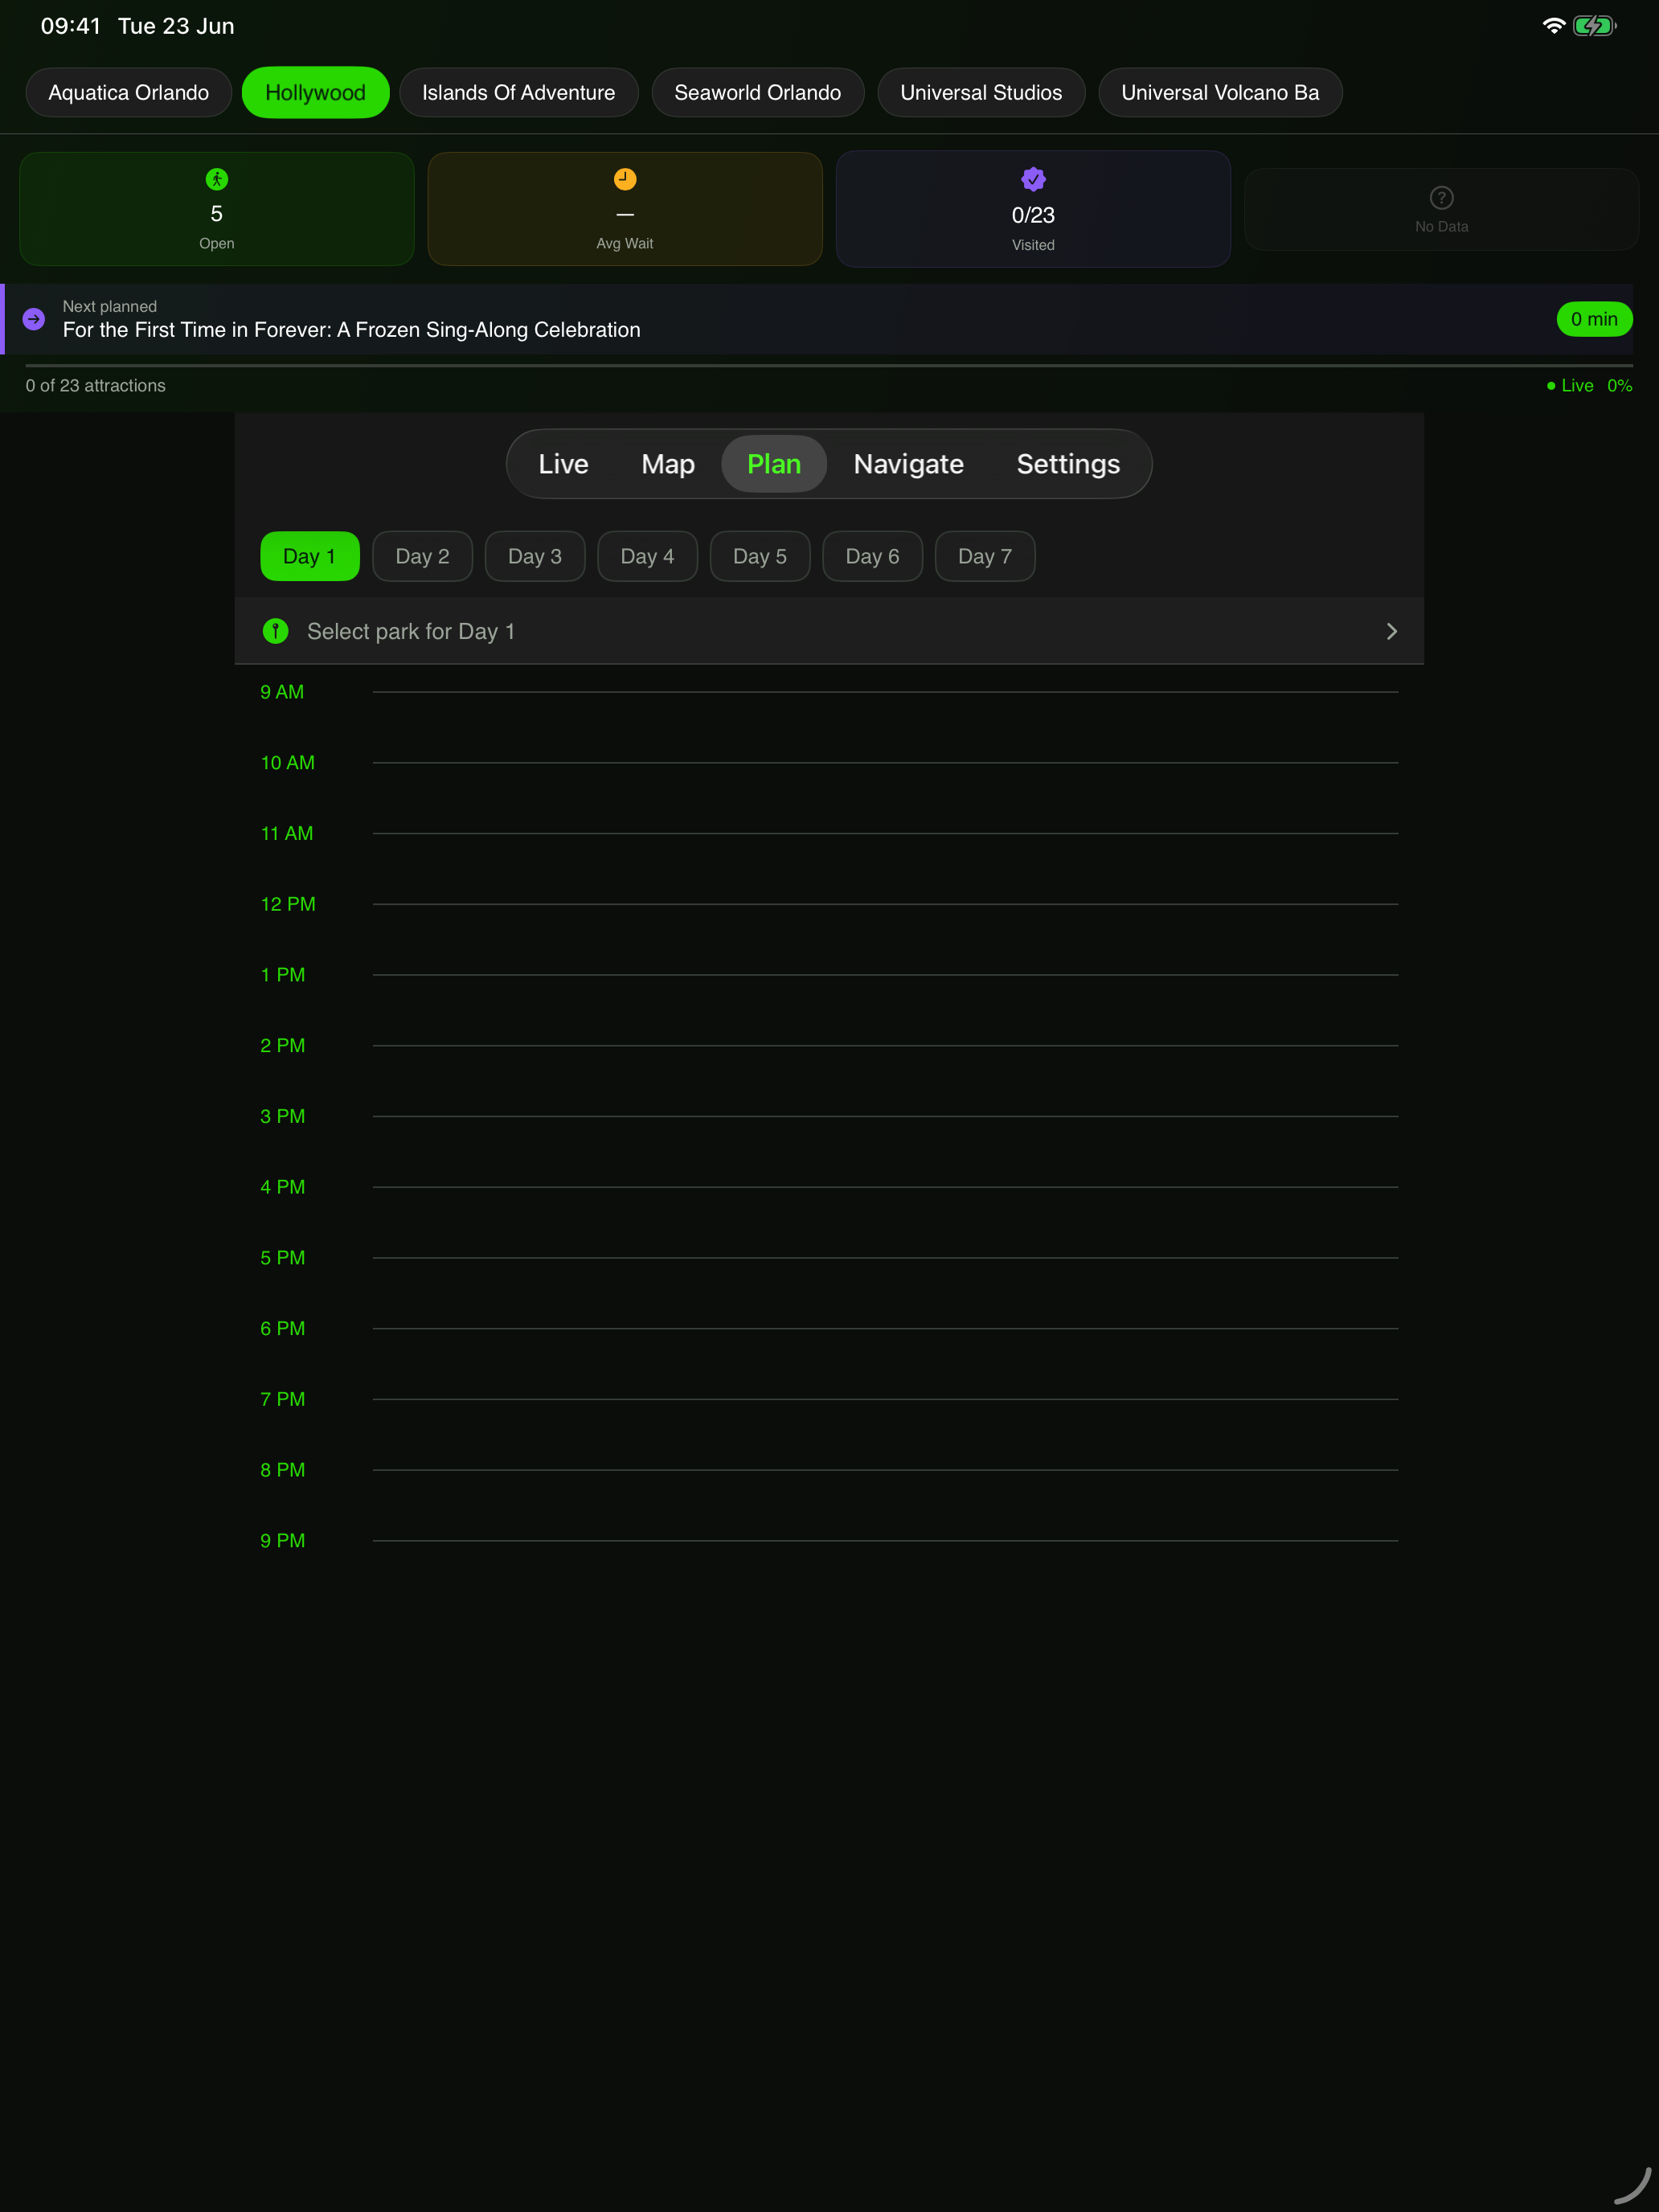Choose the Universal Studios park chip
Viewport: 1659px width, 2212px height.
tap(981, 93)
